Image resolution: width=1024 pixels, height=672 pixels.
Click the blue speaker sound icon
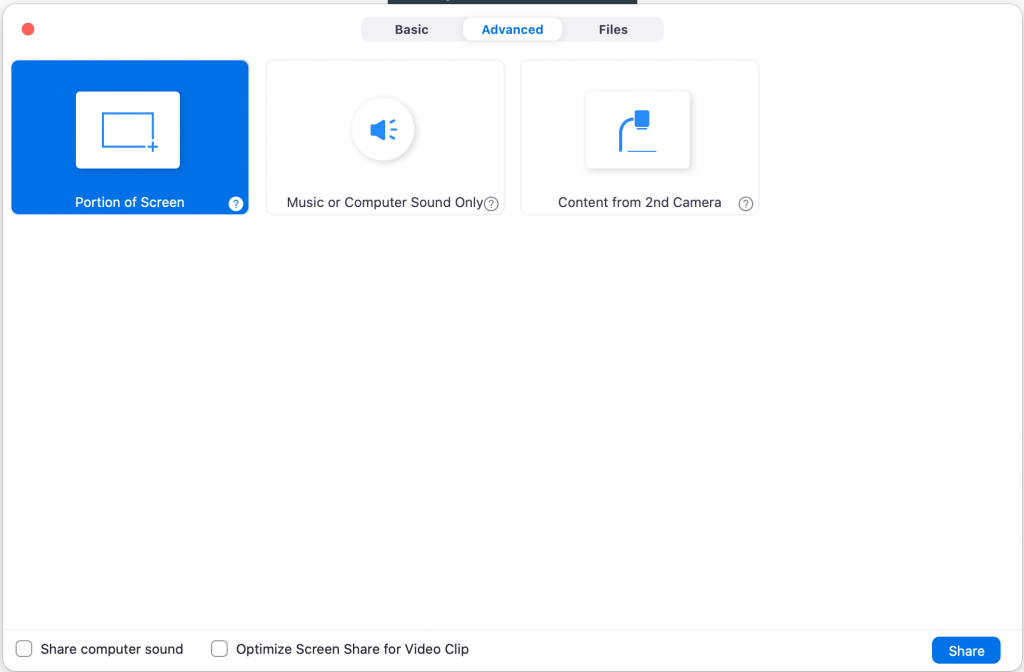pos(383,129)
